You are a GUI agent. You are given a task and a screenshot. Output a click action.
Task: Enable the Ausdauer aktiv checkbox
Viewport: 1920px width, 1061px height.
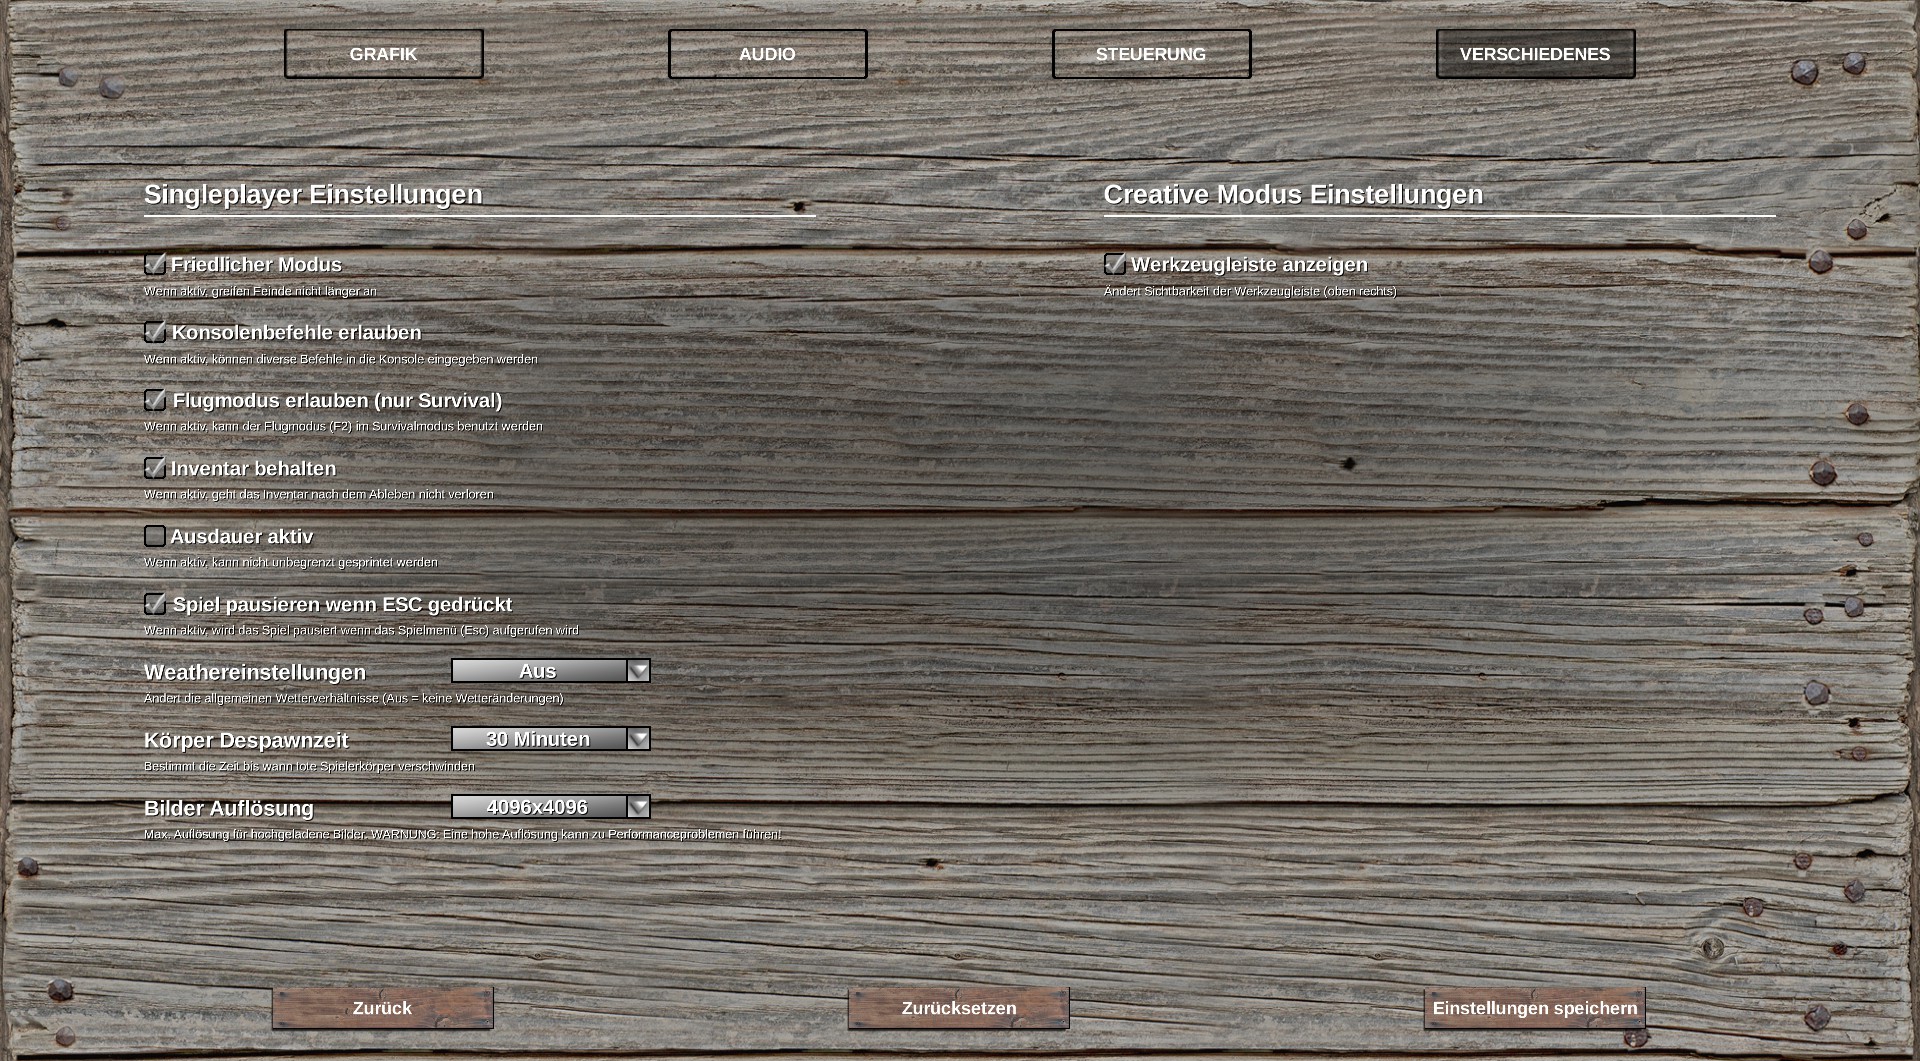pyautogui.click(x=155, y=536)
